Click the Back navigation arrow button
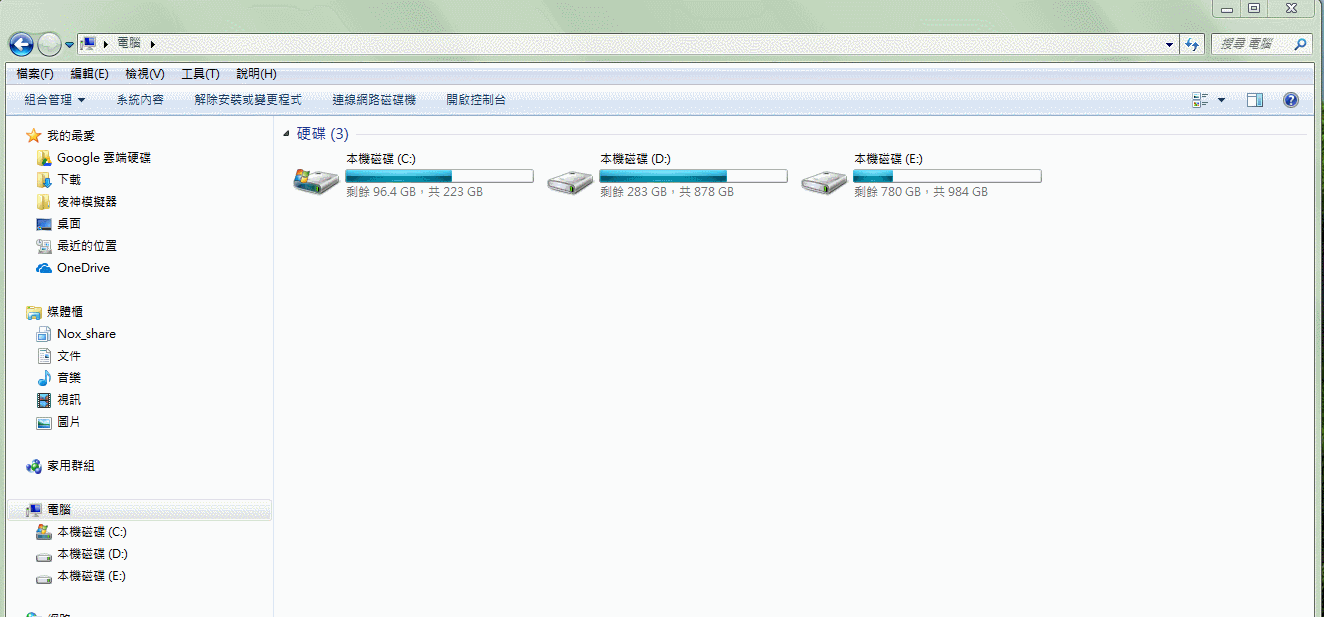 [21, 44]
